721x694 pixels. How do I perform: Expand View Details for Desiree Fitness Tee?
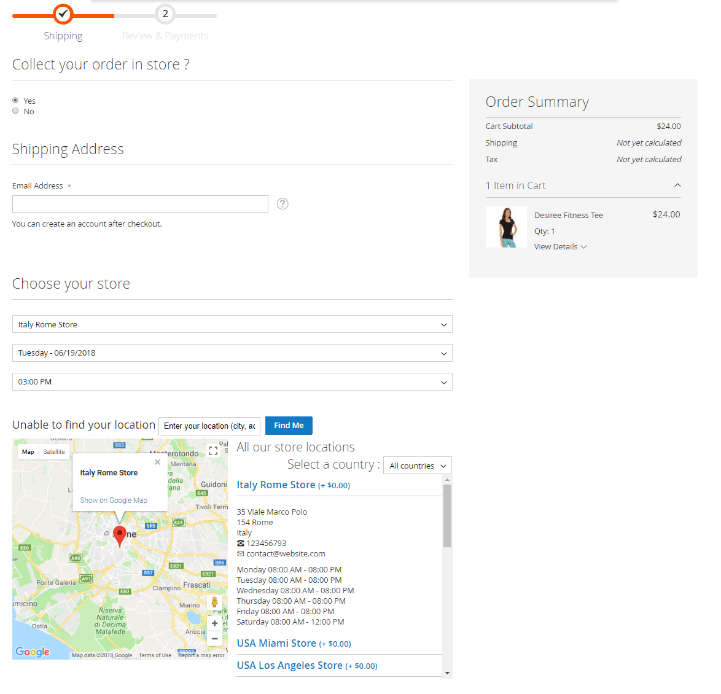pyautogui.click(x=560, y=247)
